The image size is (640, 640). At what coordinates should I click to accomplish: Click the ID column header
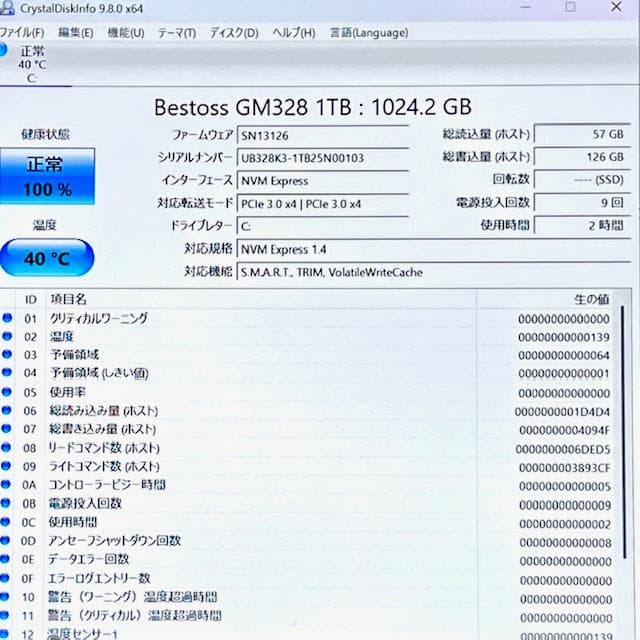click(31, 300)
